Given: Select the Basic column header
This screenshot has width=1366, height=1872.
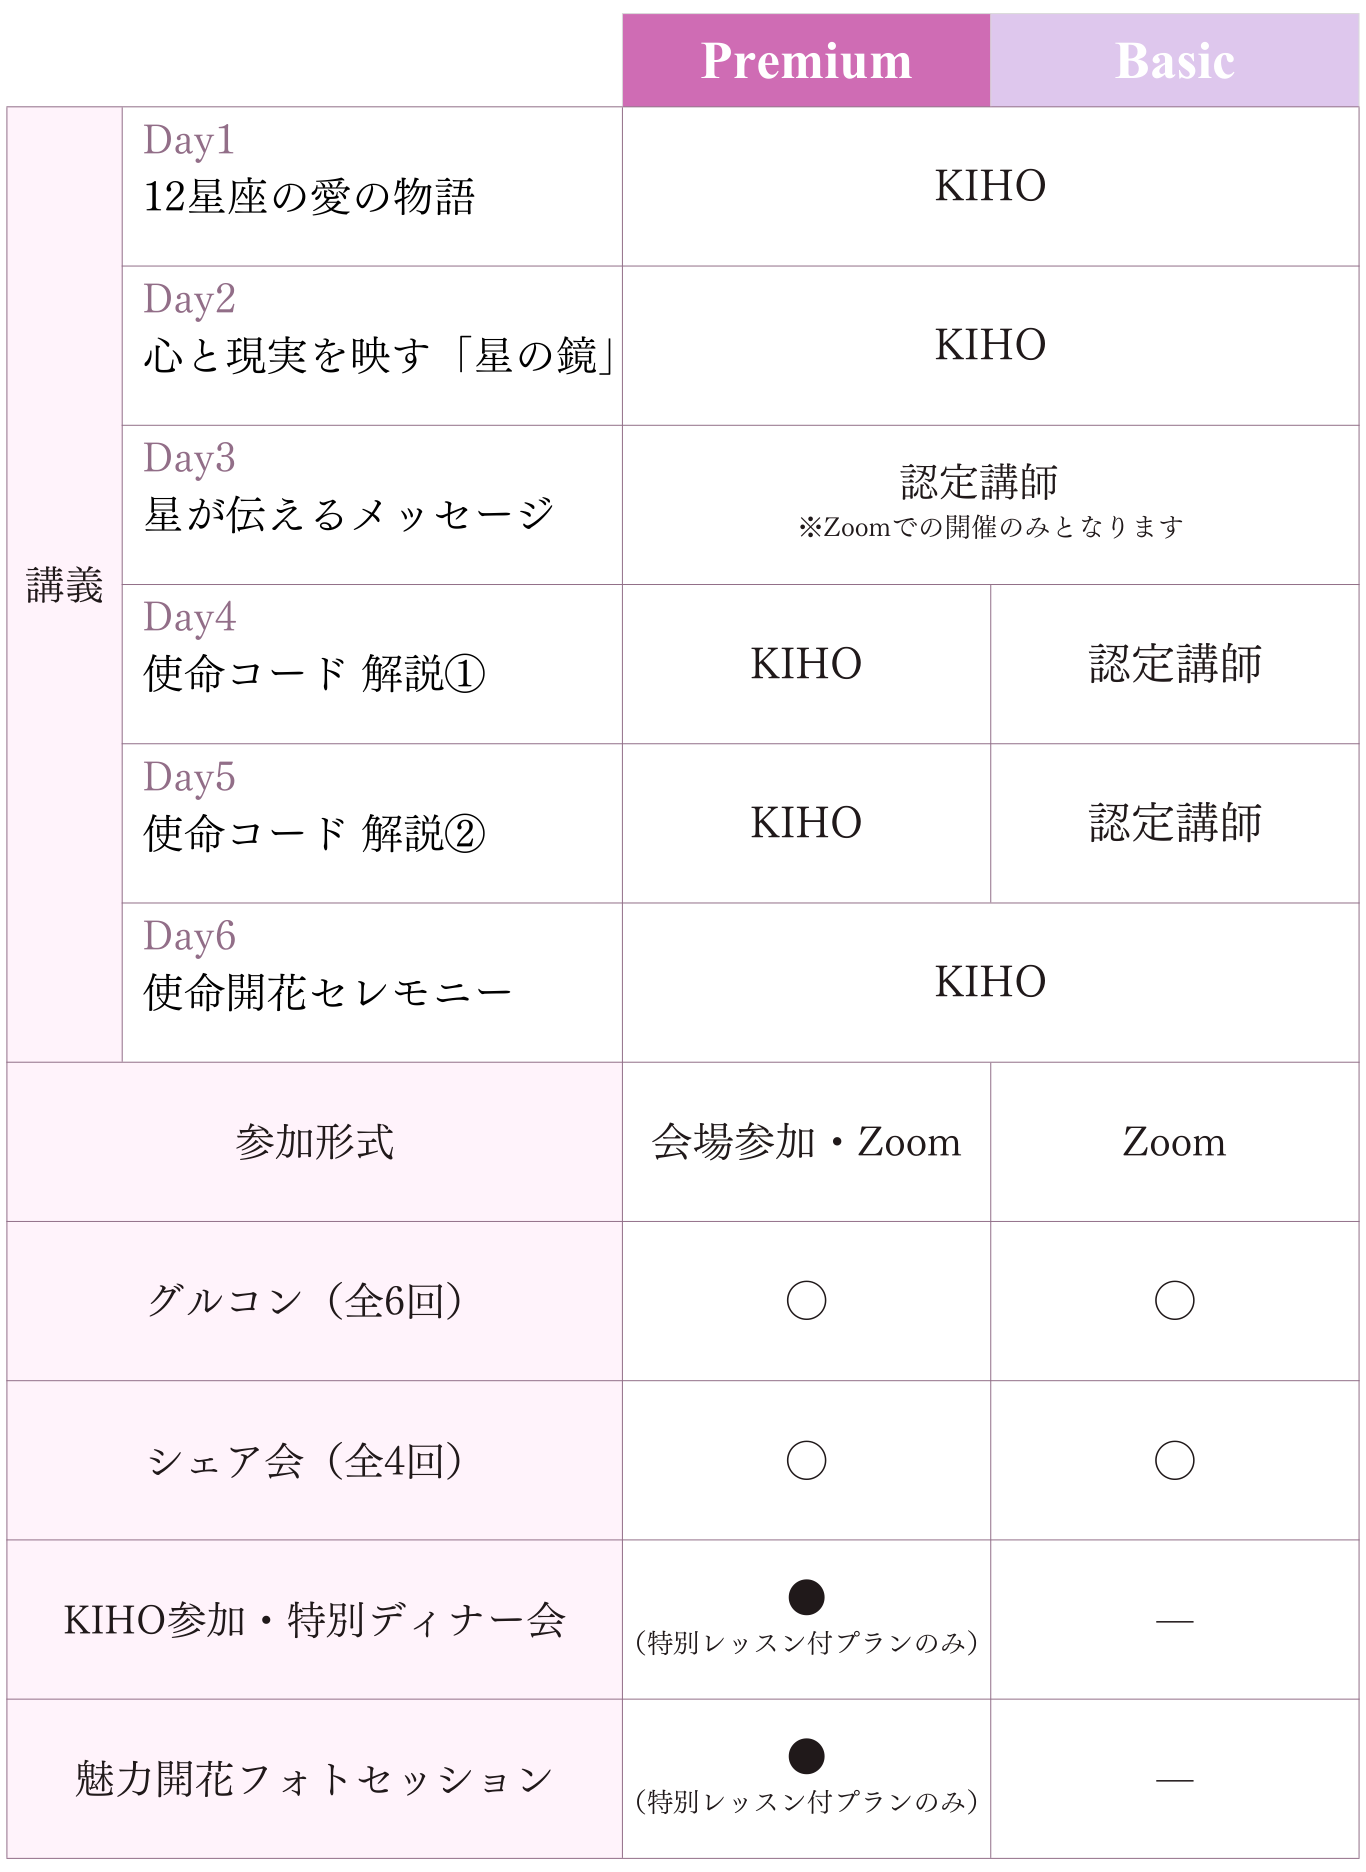Looking at the screenshot, I should (x=1174, y=61).
